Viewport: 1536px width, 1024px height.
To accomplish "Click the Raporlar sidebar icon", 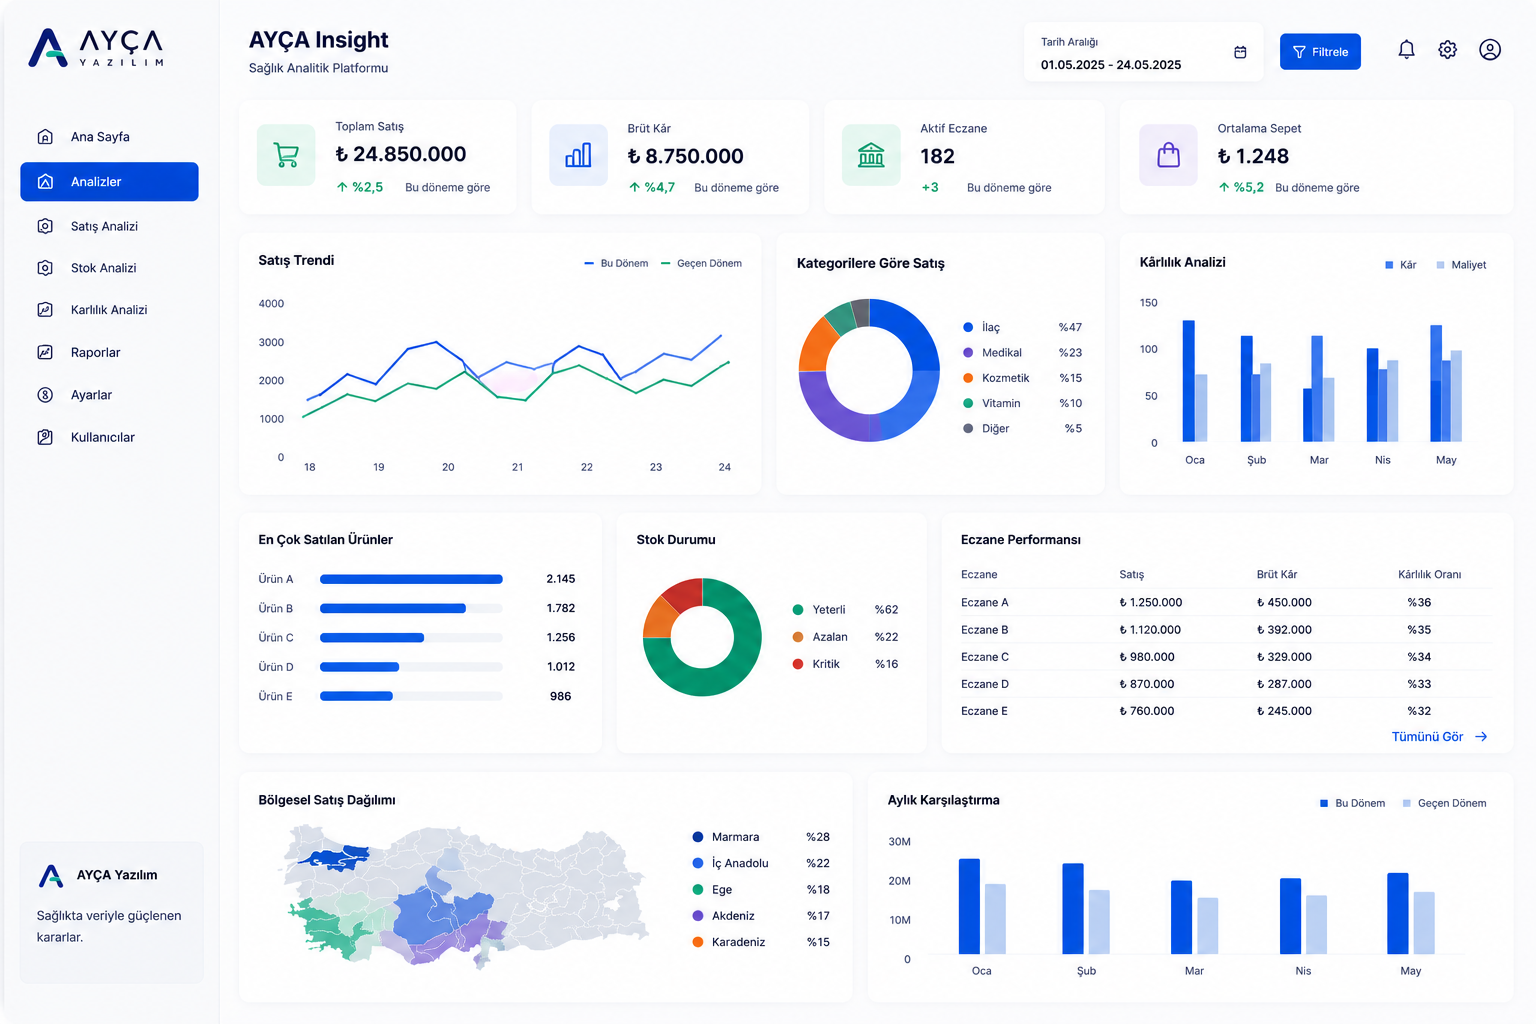I will [x=45, y=352].
